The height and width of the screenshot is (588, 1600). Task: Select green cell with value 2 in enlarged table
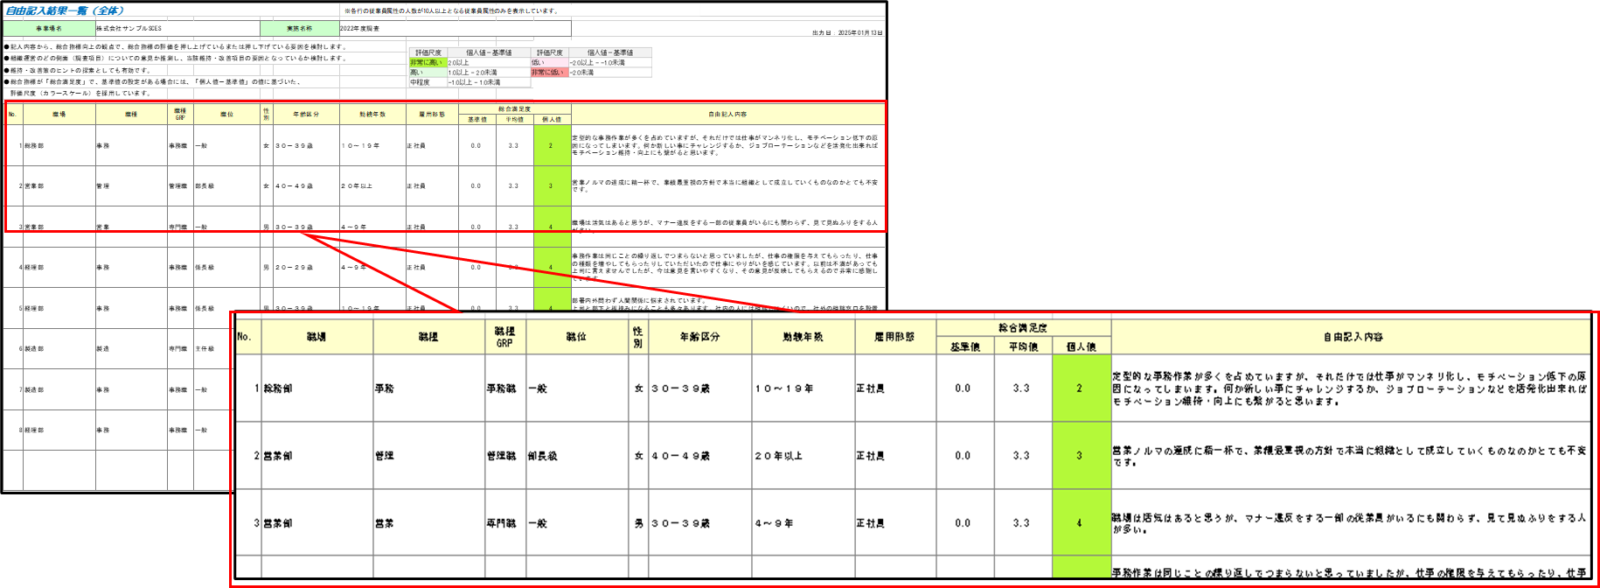click(1080, 388)
